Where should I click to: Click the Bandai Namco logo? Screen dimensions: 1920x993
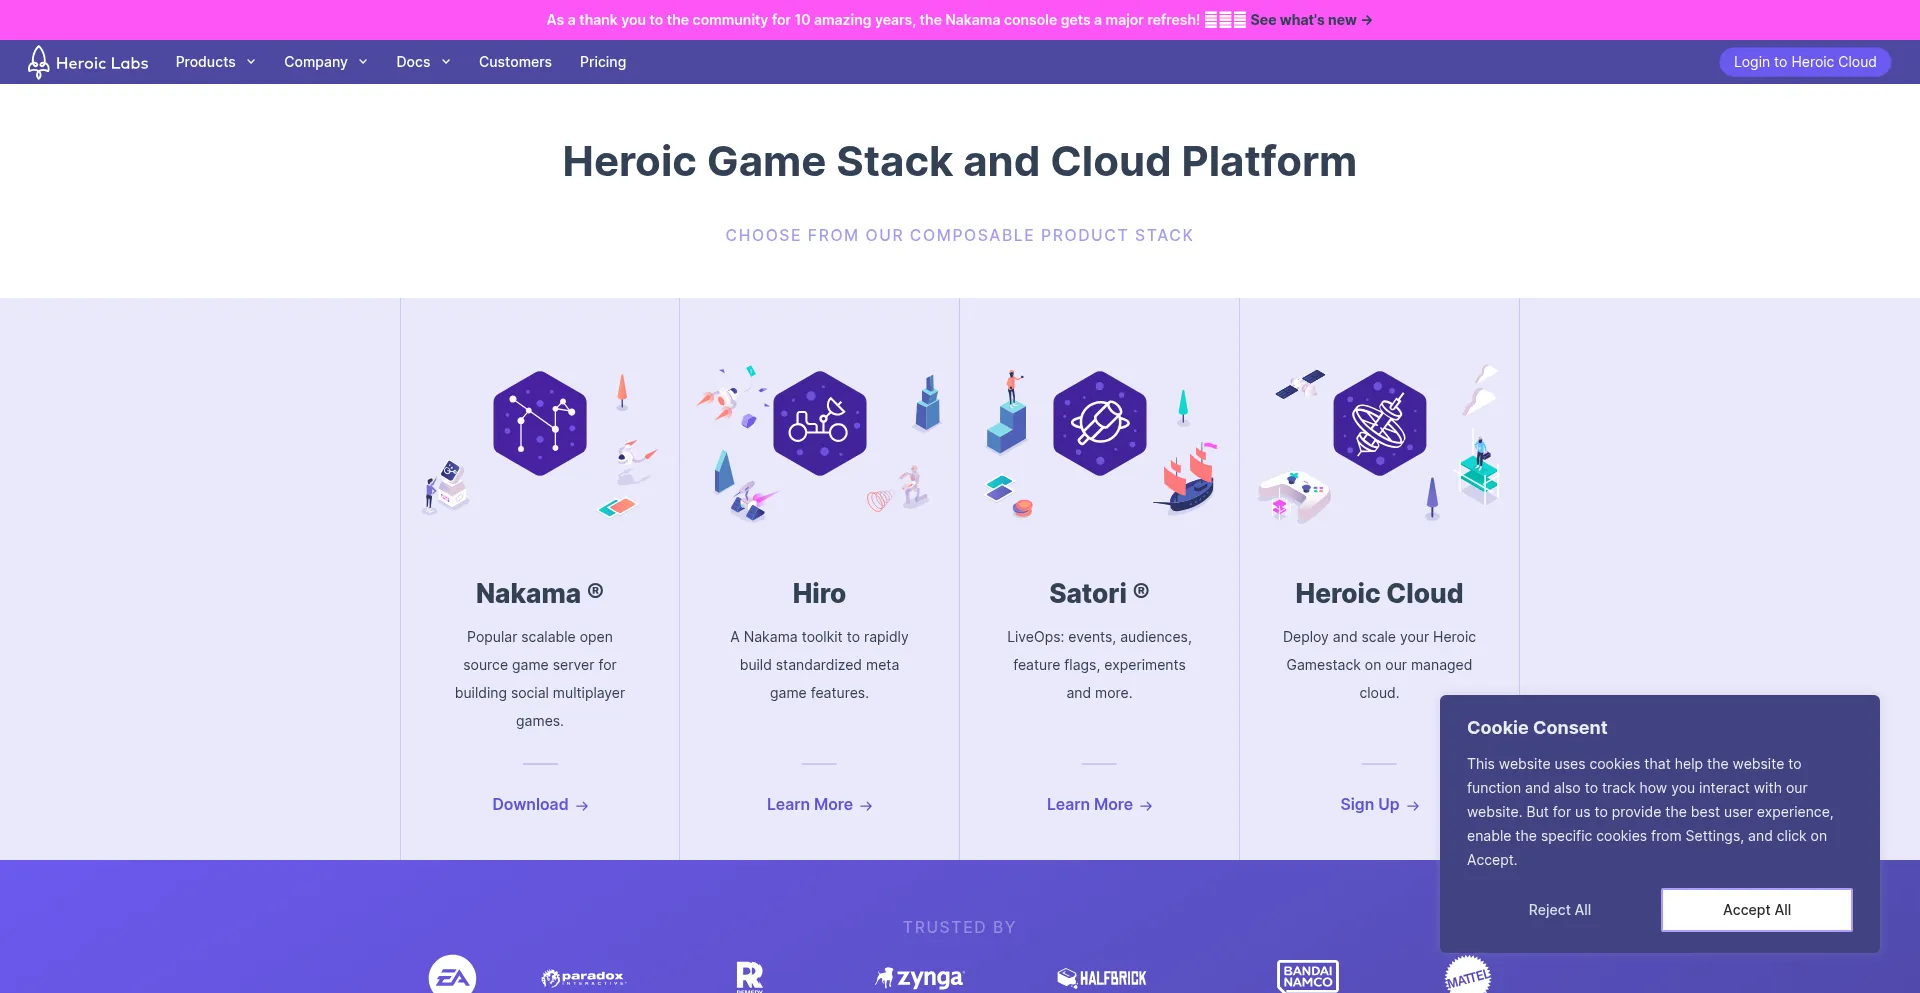coord(1307,976)
